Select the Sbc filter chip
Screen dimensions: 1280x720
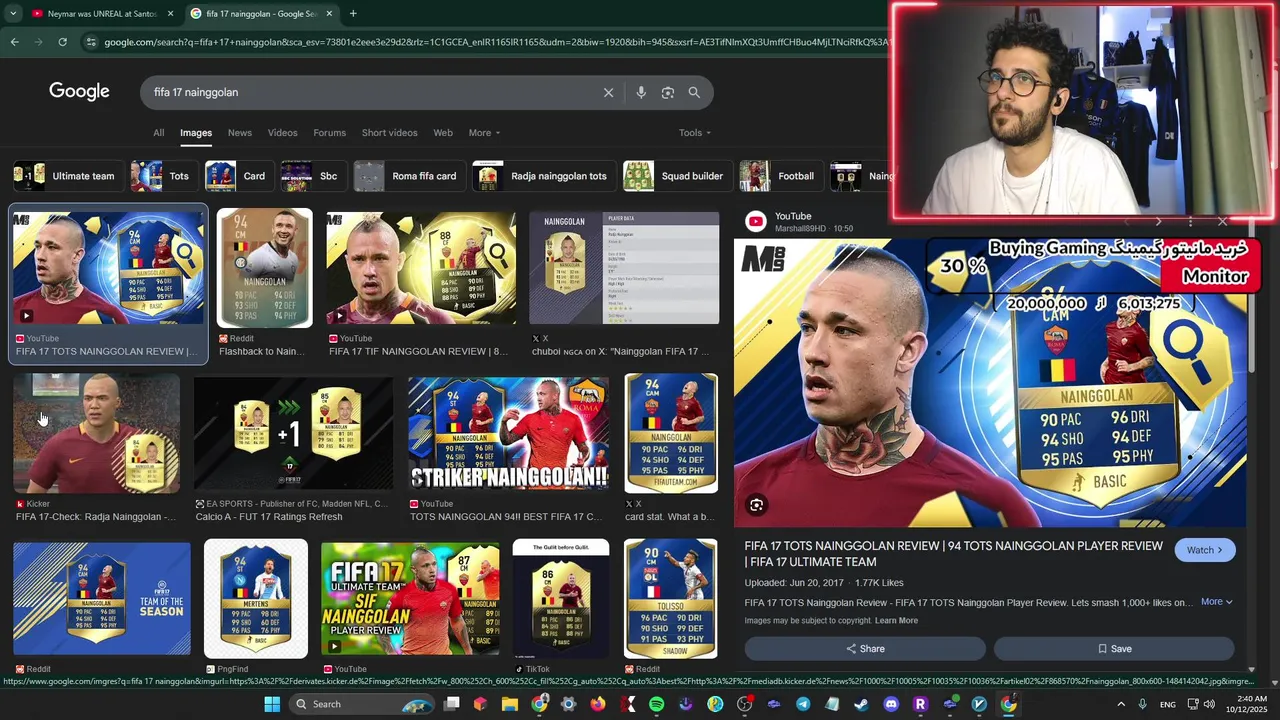pos(312,176)
